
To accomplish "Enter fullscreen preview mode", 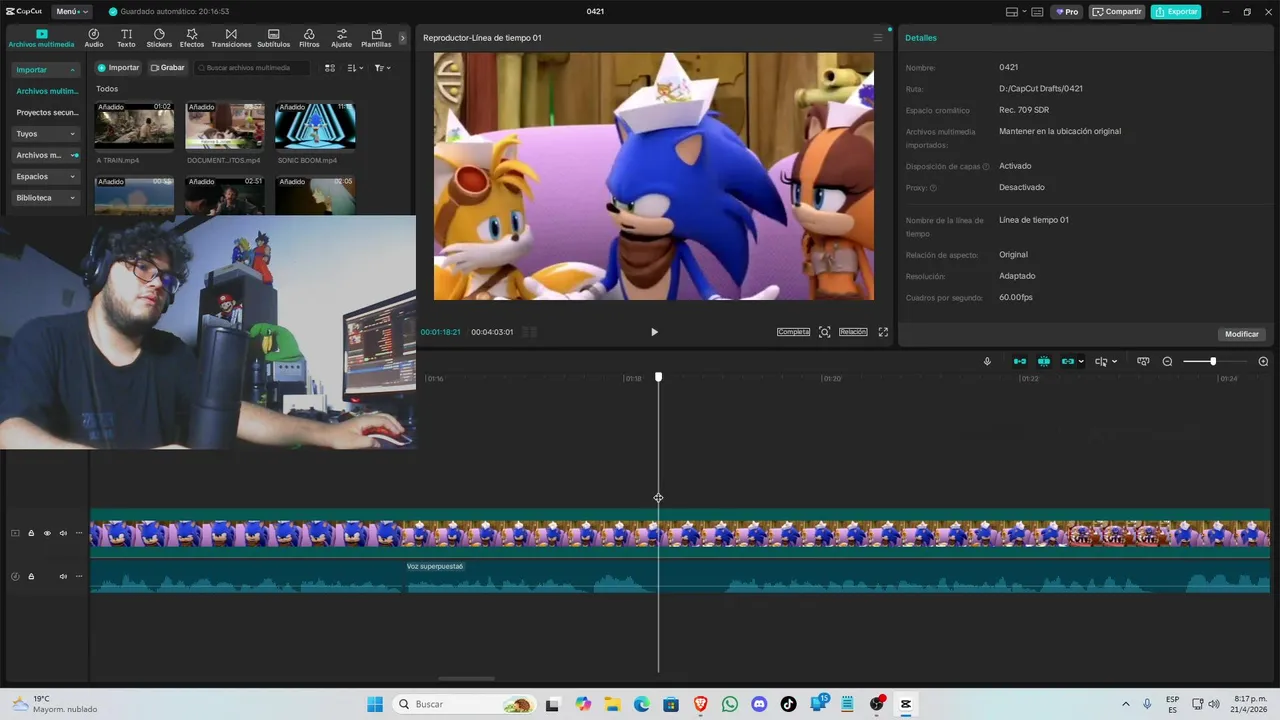I will coord(883,332).
